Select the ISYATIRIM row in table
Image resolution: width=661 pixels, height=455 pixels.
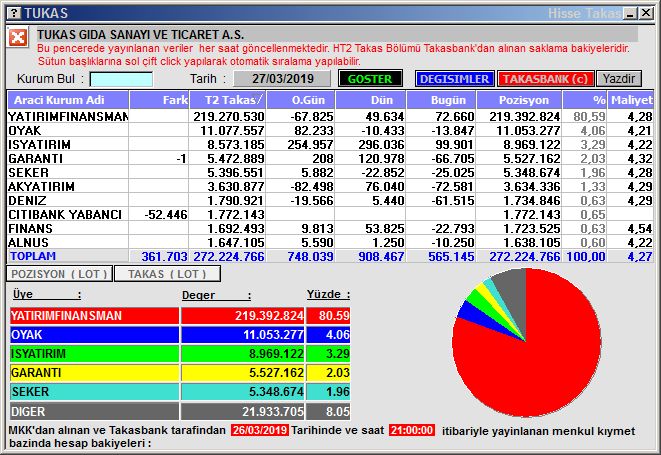[x=330, y=145]
